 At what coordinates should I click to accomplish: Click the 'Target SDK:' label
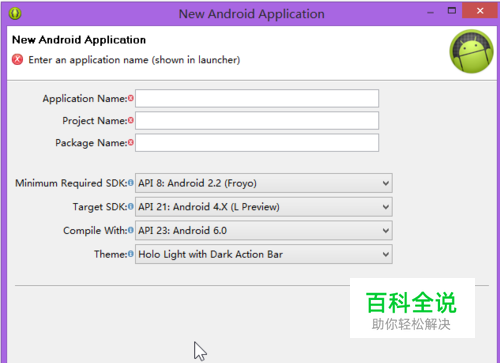100,207
